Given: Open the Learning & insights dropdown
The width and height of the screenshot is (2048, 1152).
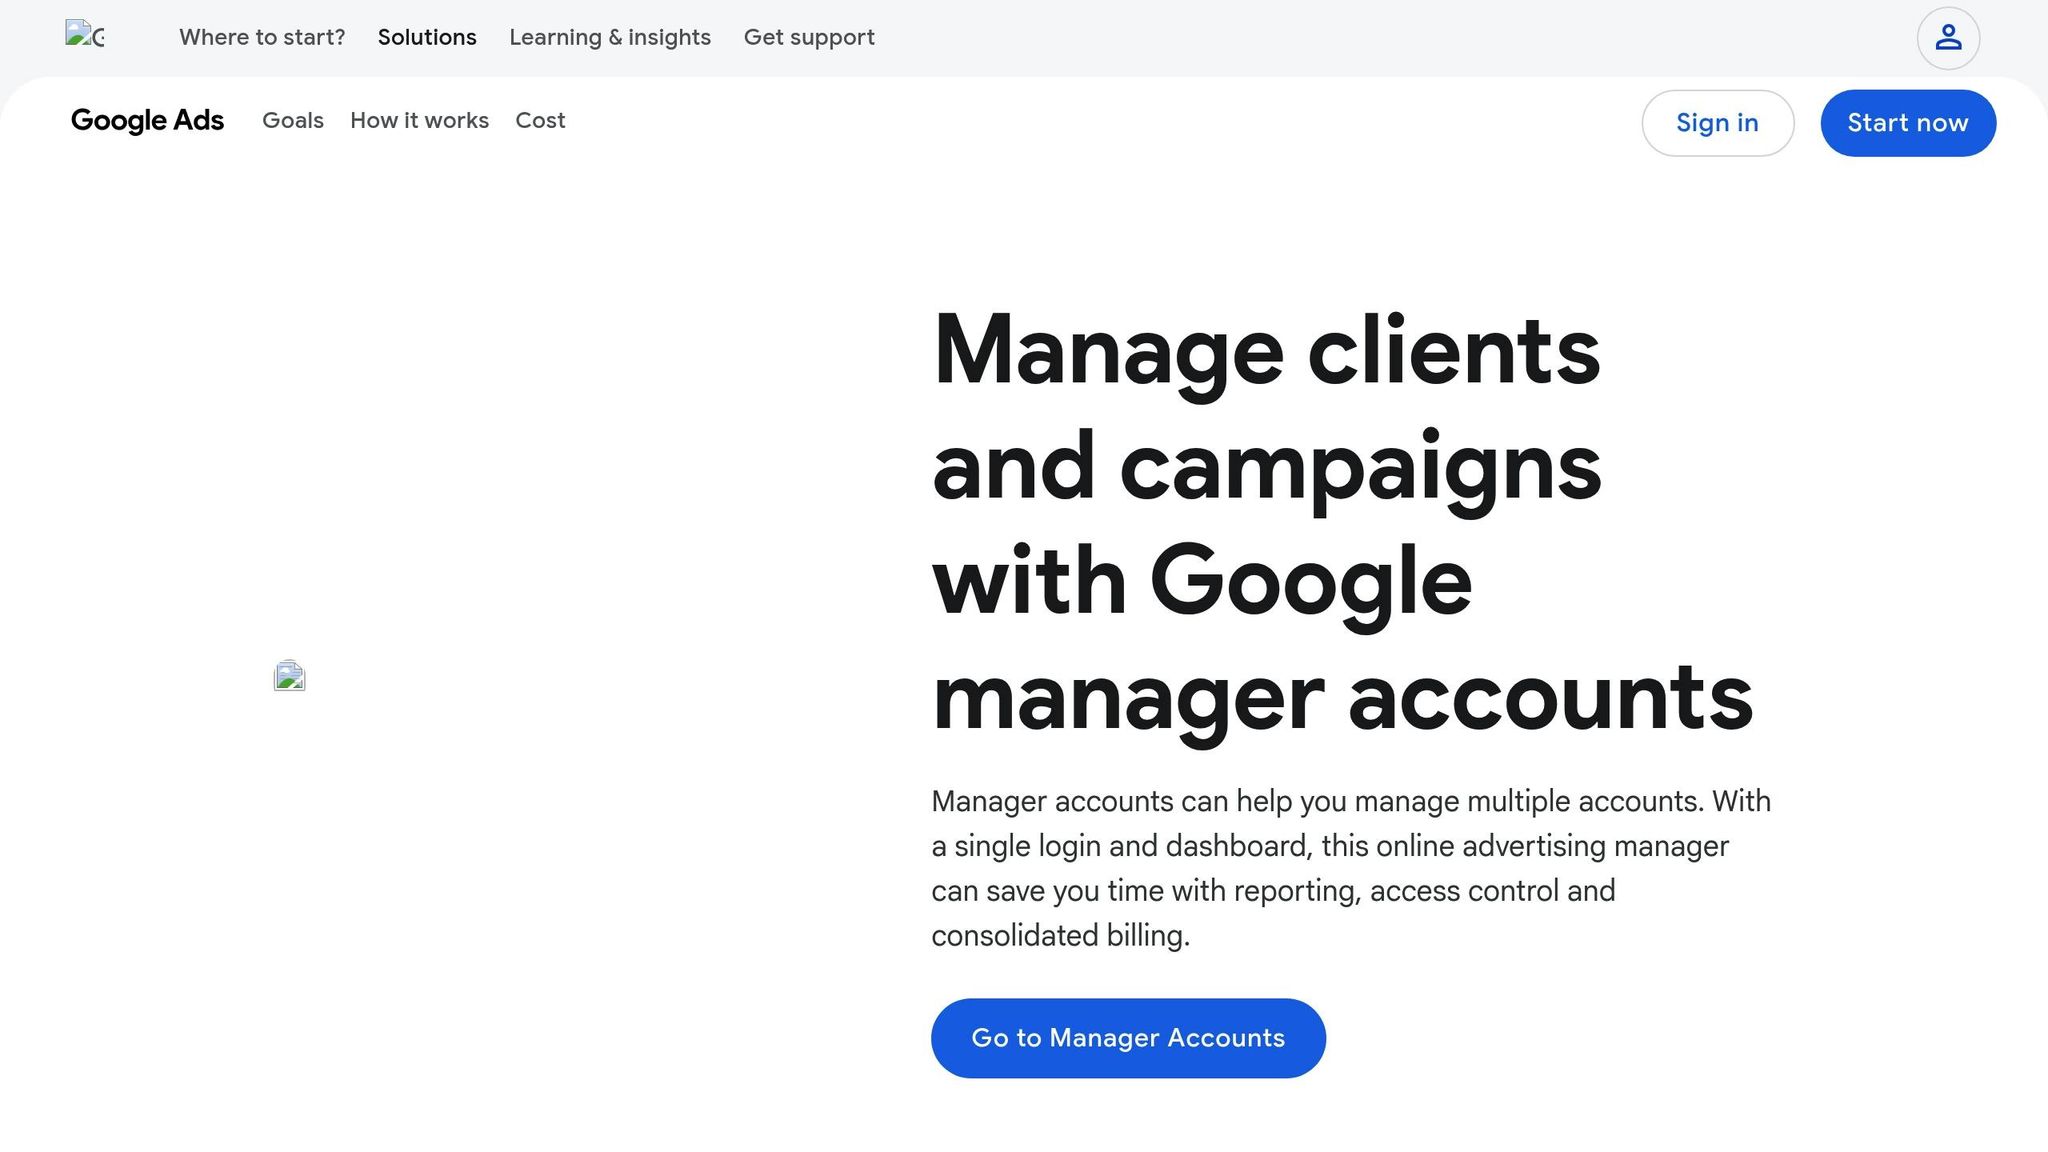Looking at the screenshot, I should click(x=610, y=37).
